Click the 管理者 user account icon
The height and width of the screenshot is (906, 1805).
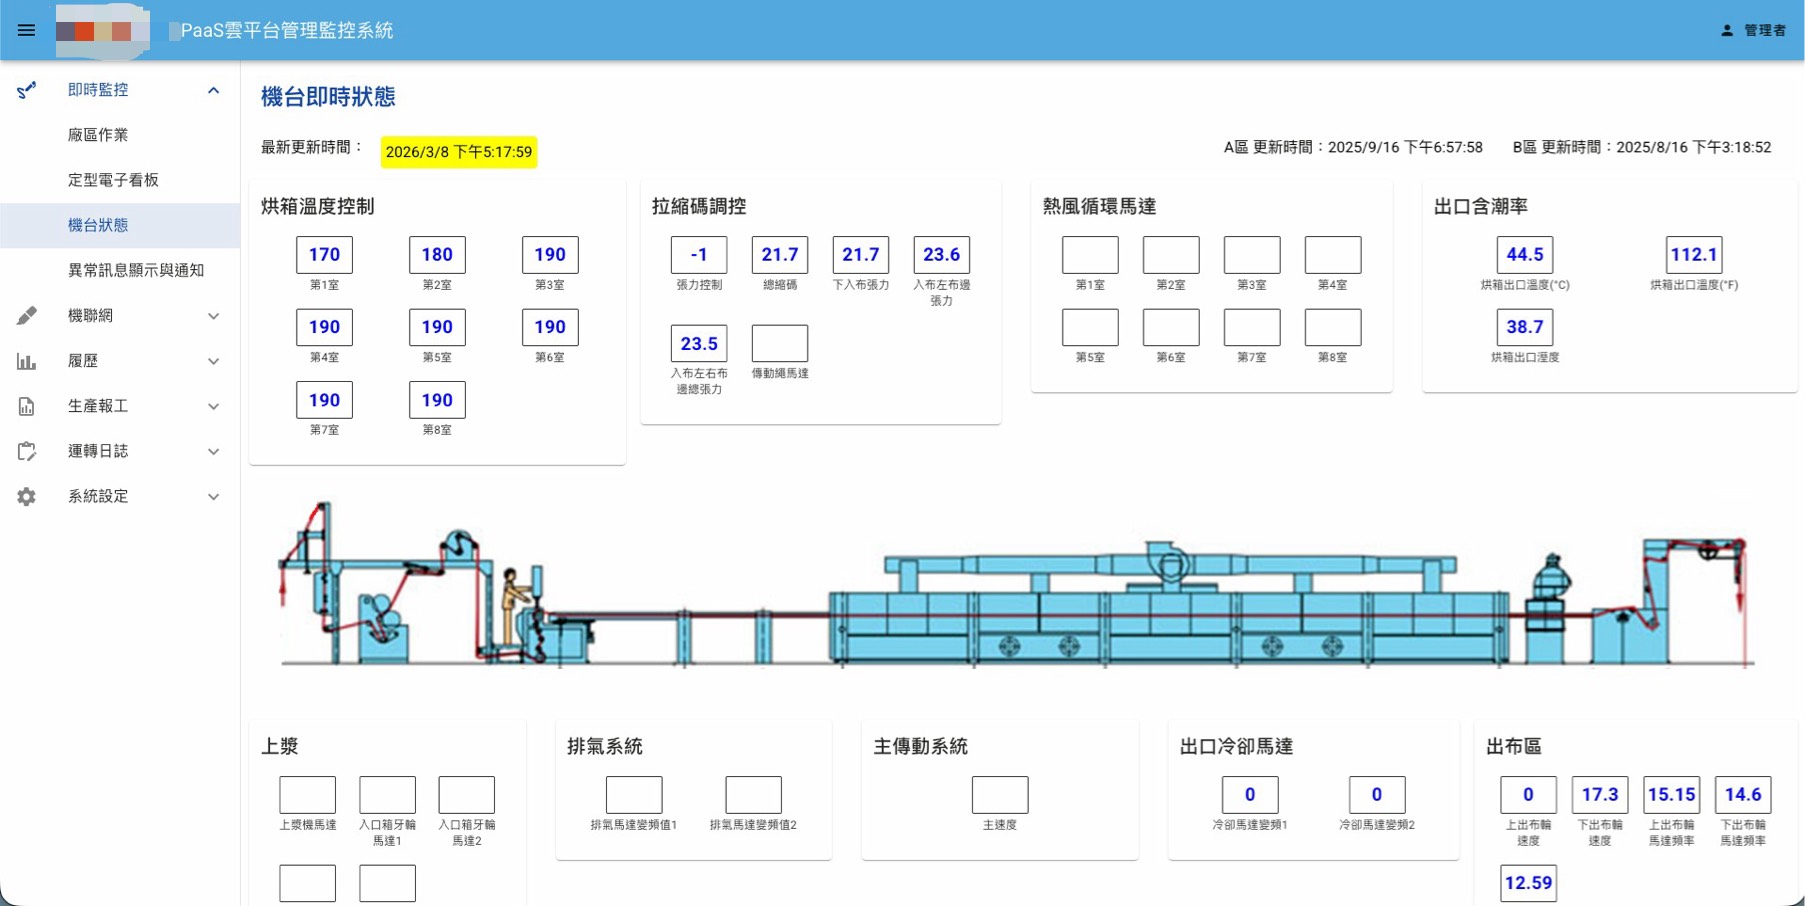[x=1726, y=29]
